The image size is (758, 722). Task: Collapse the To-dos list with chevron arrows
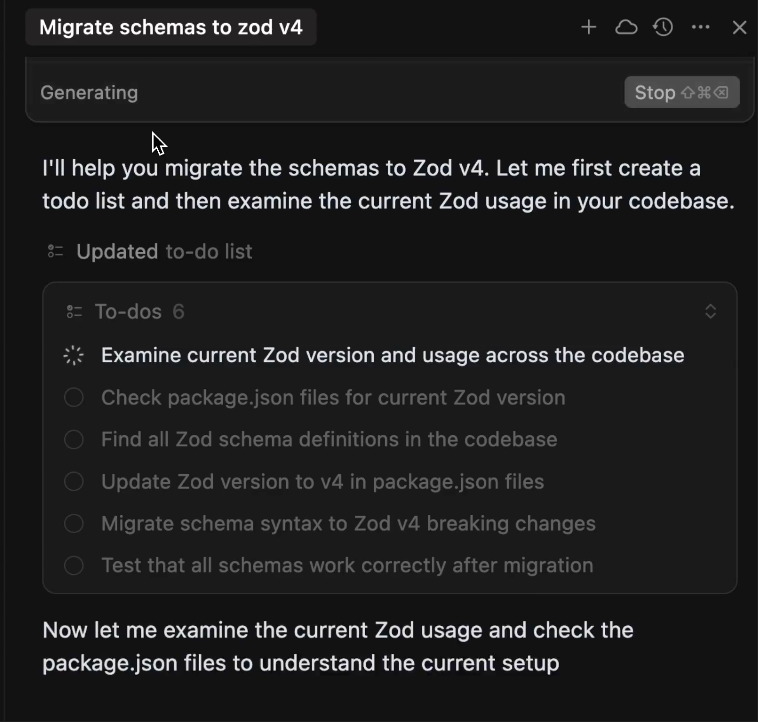click(x=710, y=312)
